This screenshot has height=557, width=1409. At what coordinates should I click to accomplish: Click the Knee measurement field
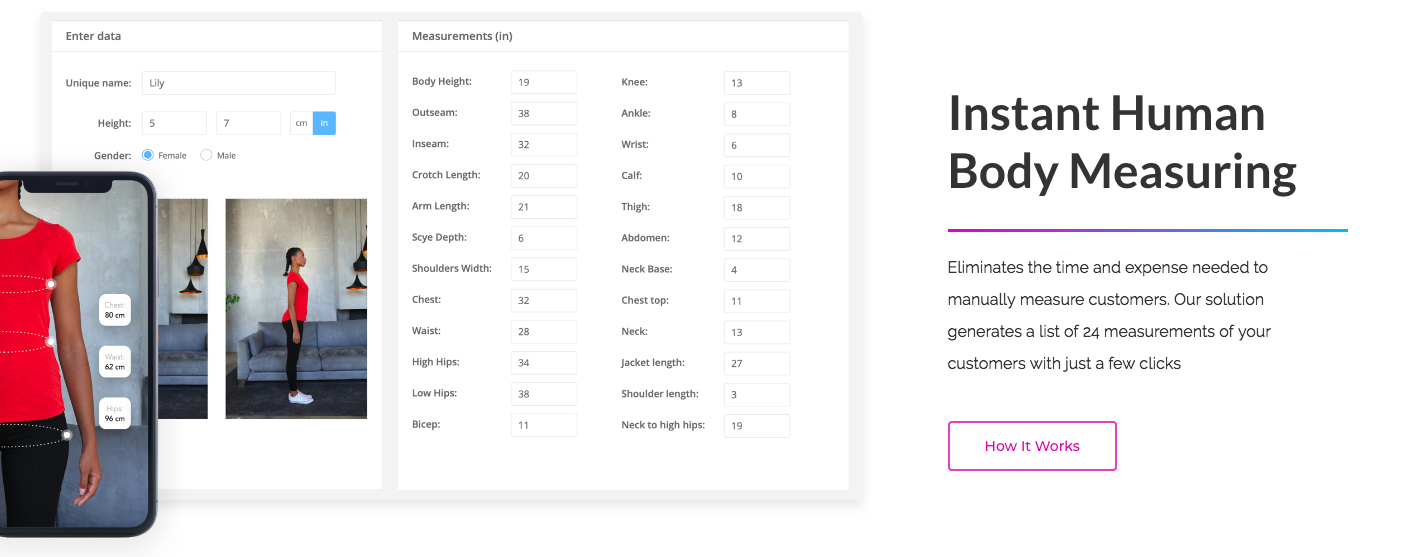(x=756, y=83)
